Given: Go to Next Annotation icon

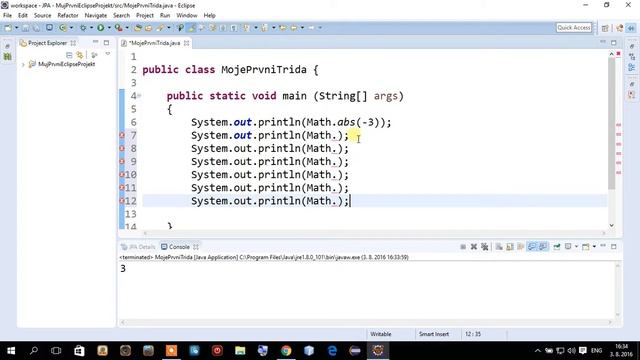Looking at the screenshot, I should [x=246, y=28].
